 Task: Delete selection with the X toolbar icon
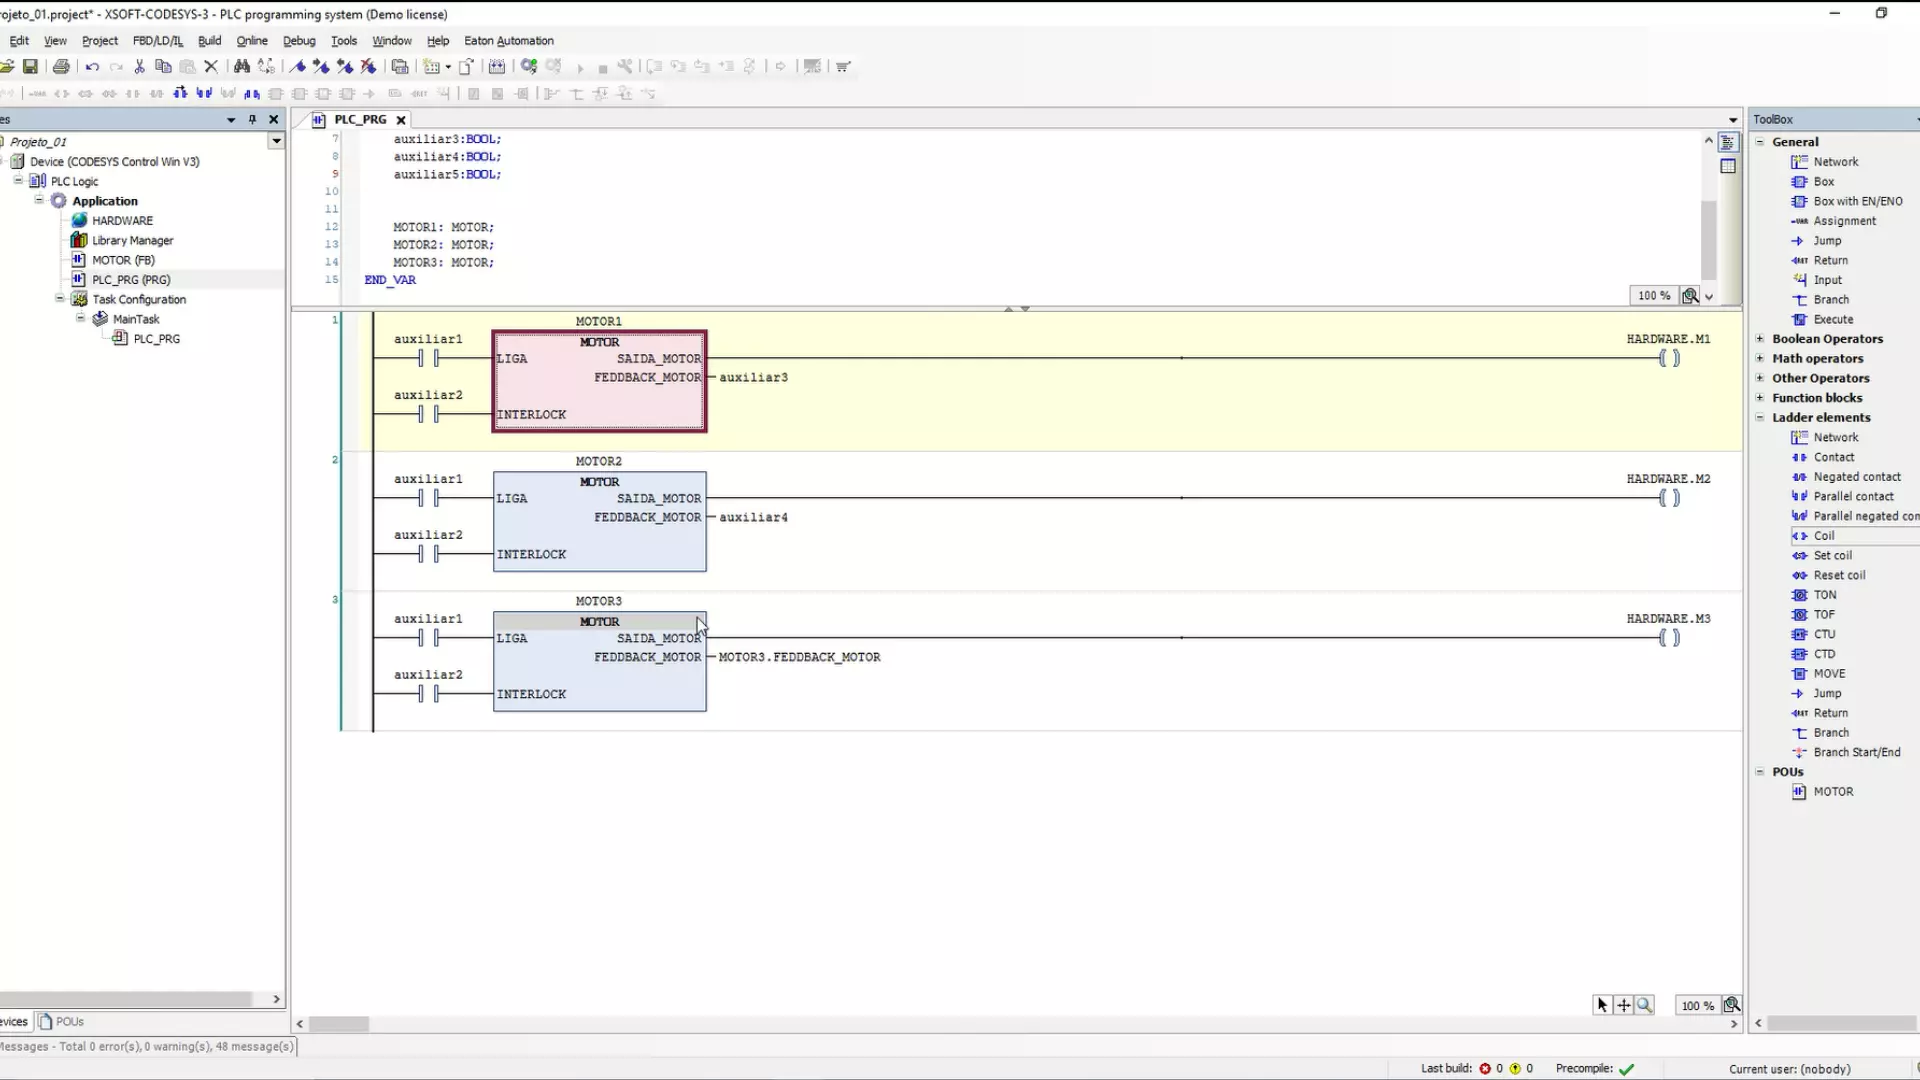[211, 67]
